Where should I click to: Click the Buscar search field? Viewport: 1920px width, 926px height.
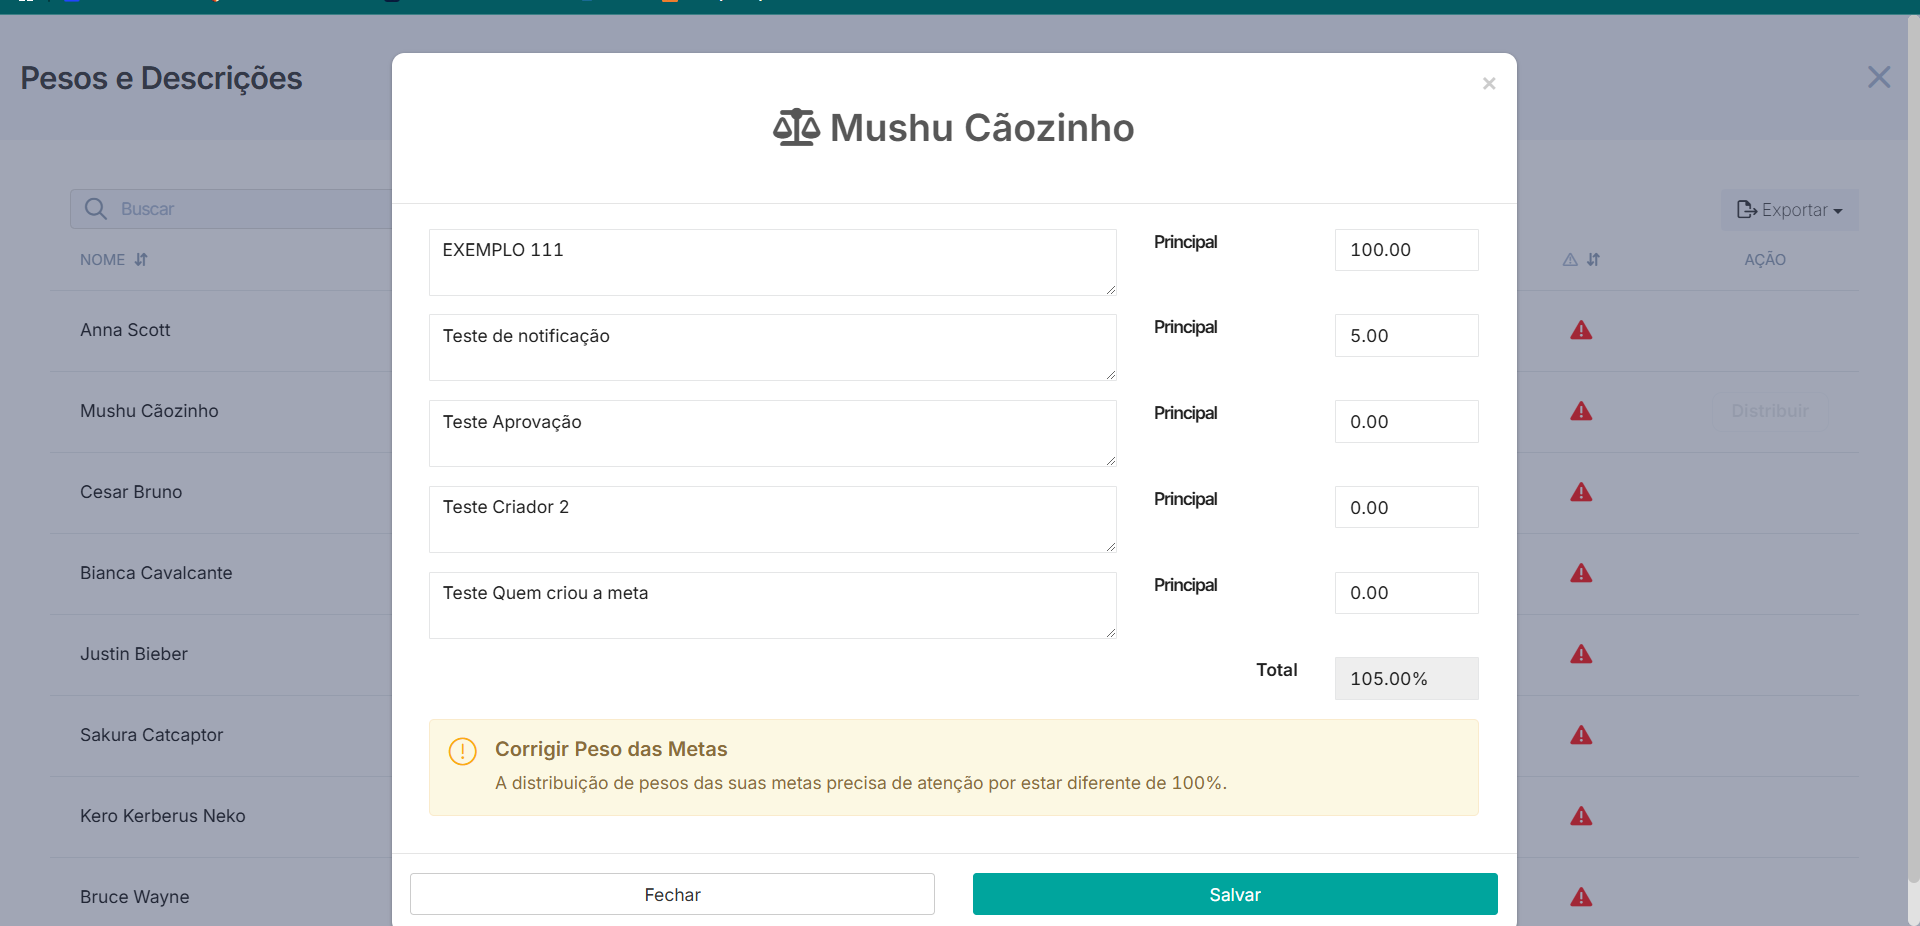point(232,209)
